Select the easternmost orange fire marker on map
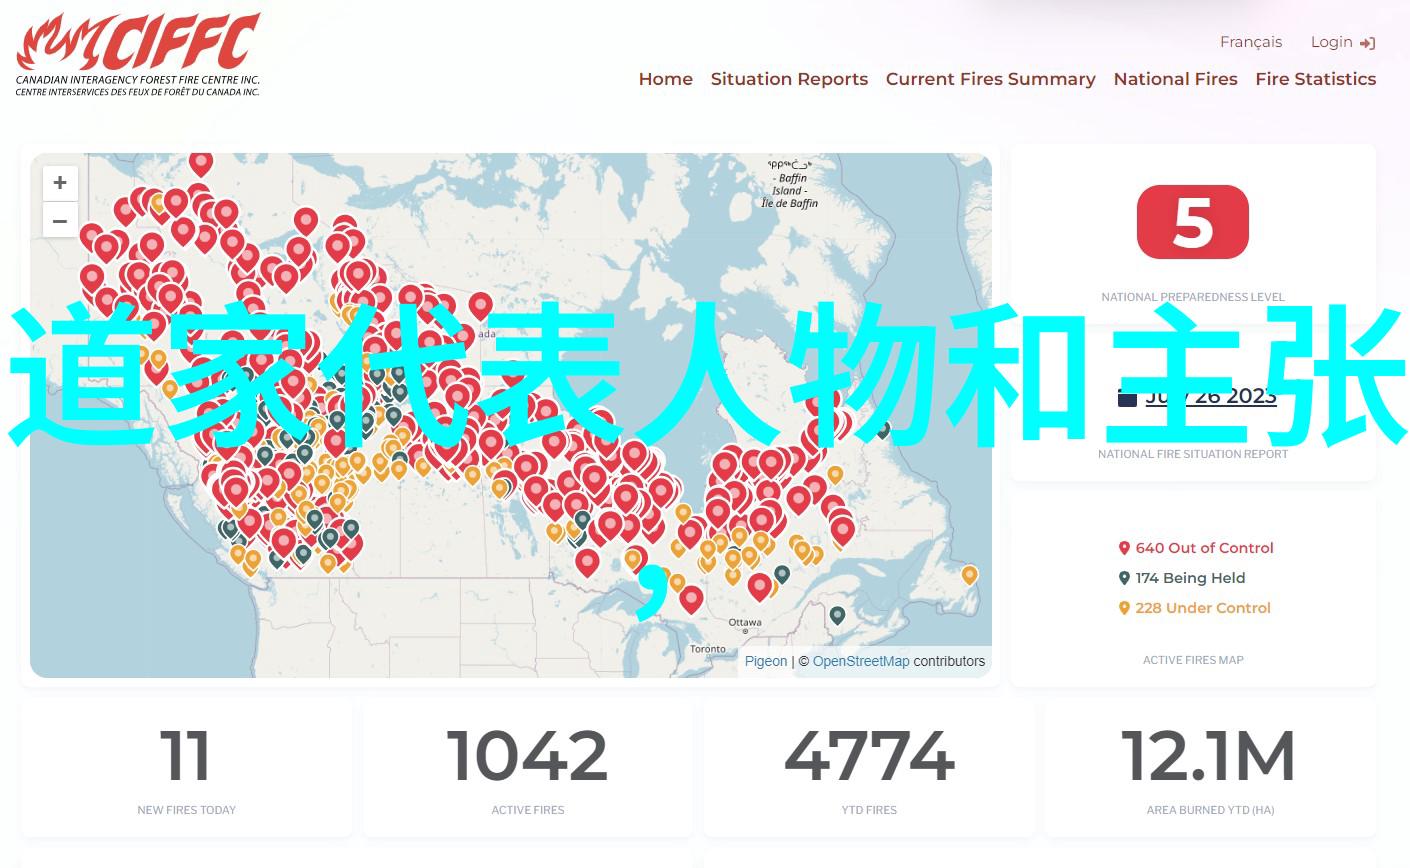This screenshot has width=1410, height=868. (x=969, y=574)
